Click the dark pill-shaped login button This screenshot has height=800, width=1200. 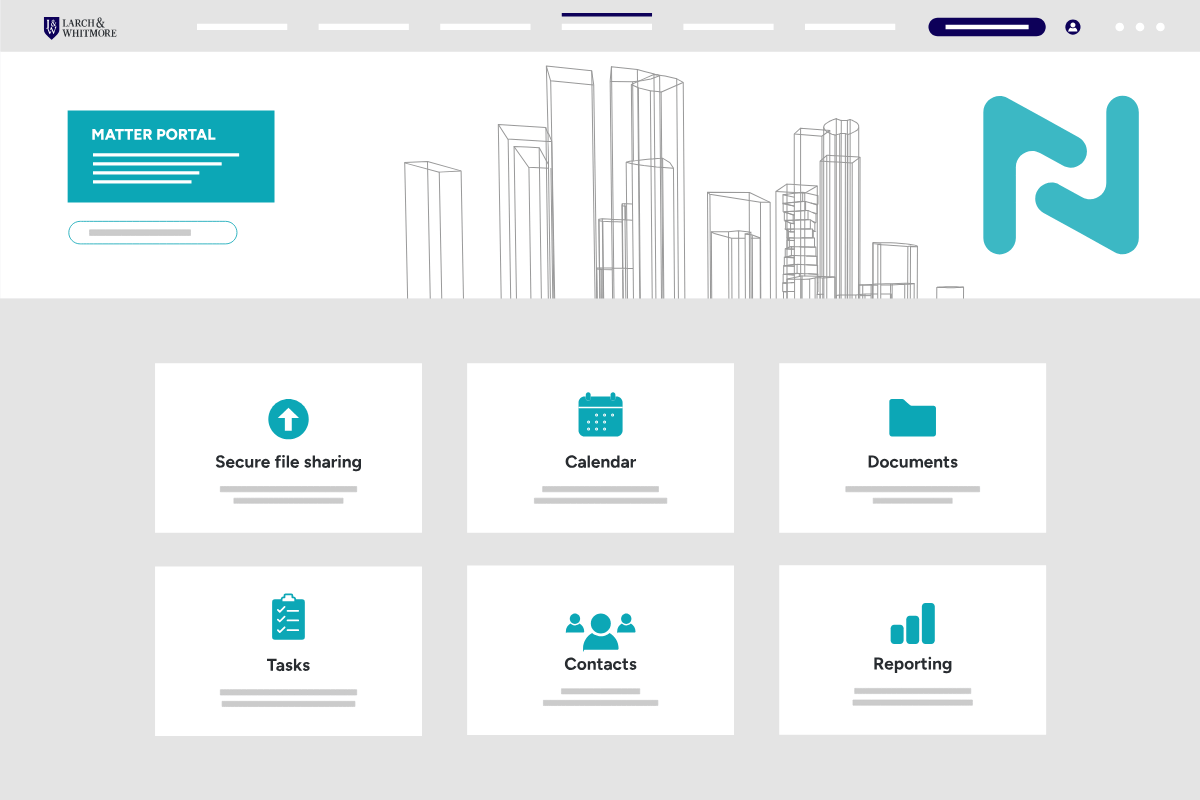pyautogui.click(x=986, y=27)
